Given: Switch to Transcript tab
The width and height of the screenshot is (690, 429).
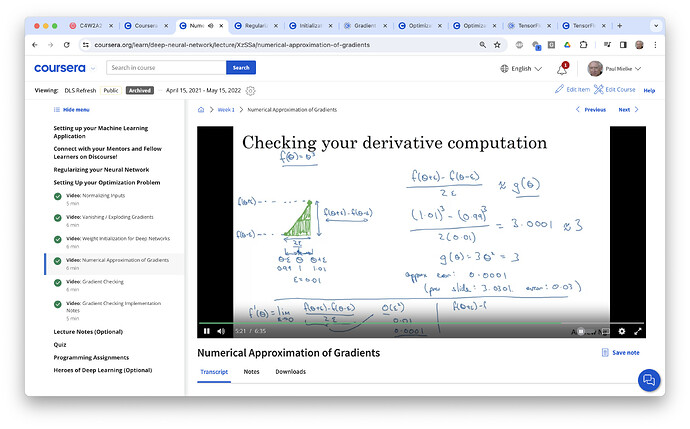Looking at the screenshot, I should 214,372.
